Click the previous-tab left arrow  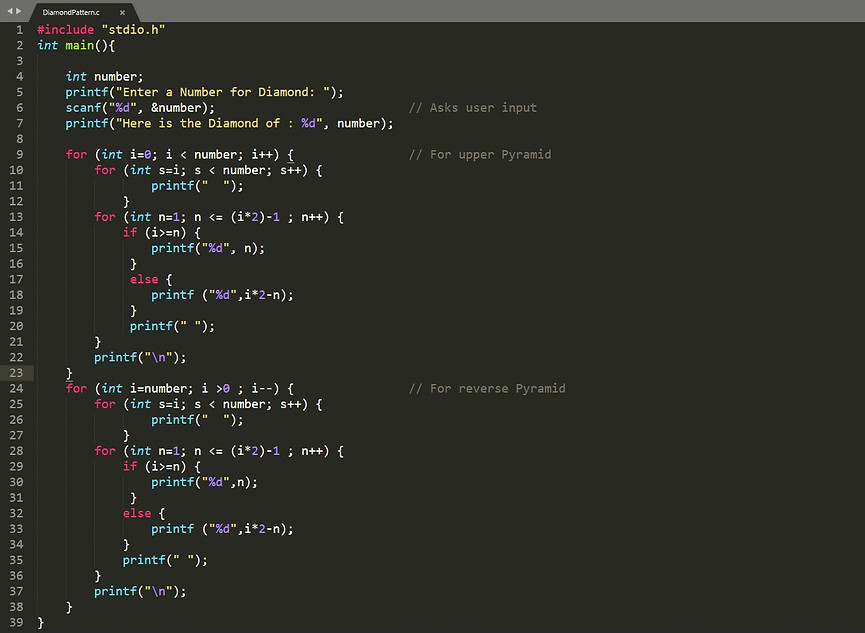click(9, 11)
